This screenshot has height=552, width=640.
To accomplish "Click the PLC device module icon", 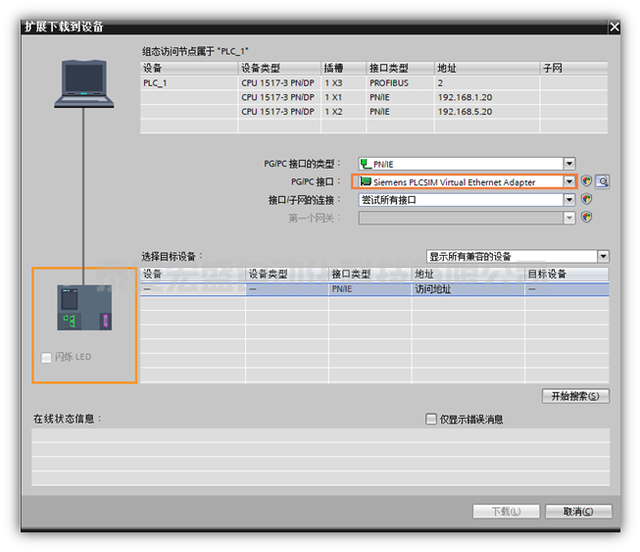I will 84,309.
